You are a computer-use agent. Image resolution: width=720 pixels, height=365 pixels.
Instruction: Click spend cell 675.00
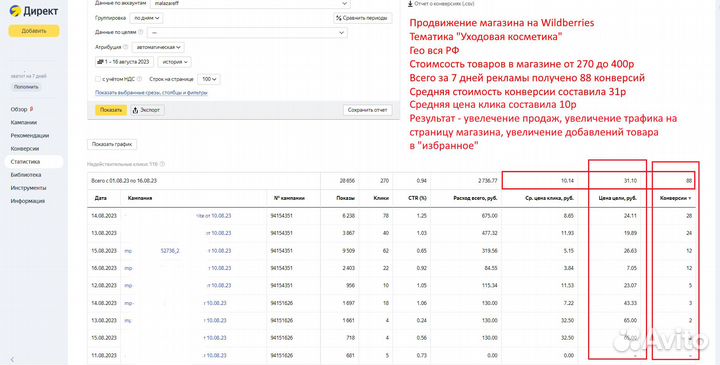pyautogui.click(x=489, y=216)
